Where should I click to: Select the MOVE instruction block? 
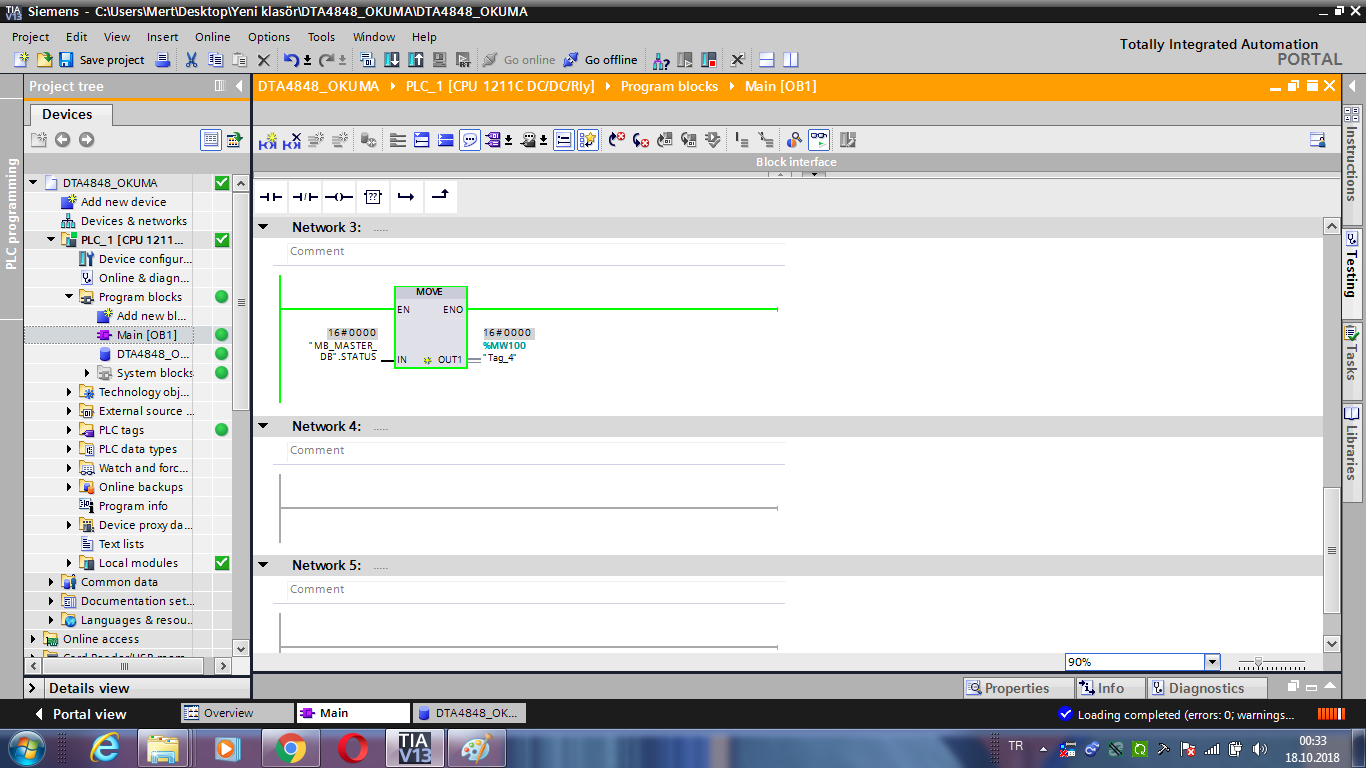(x=430, y=327)
